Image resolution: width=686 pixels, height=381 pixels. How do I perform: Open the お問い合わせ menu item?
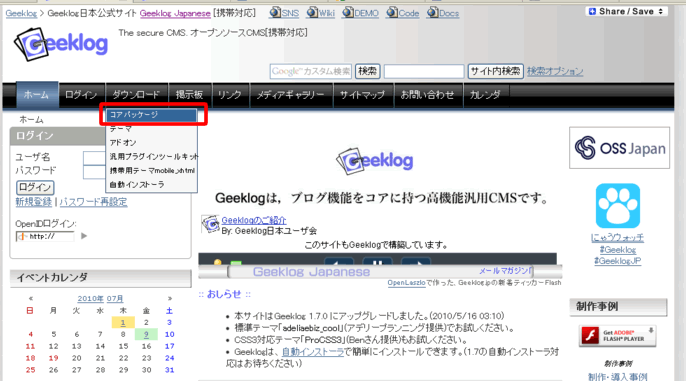coord(427,94)
